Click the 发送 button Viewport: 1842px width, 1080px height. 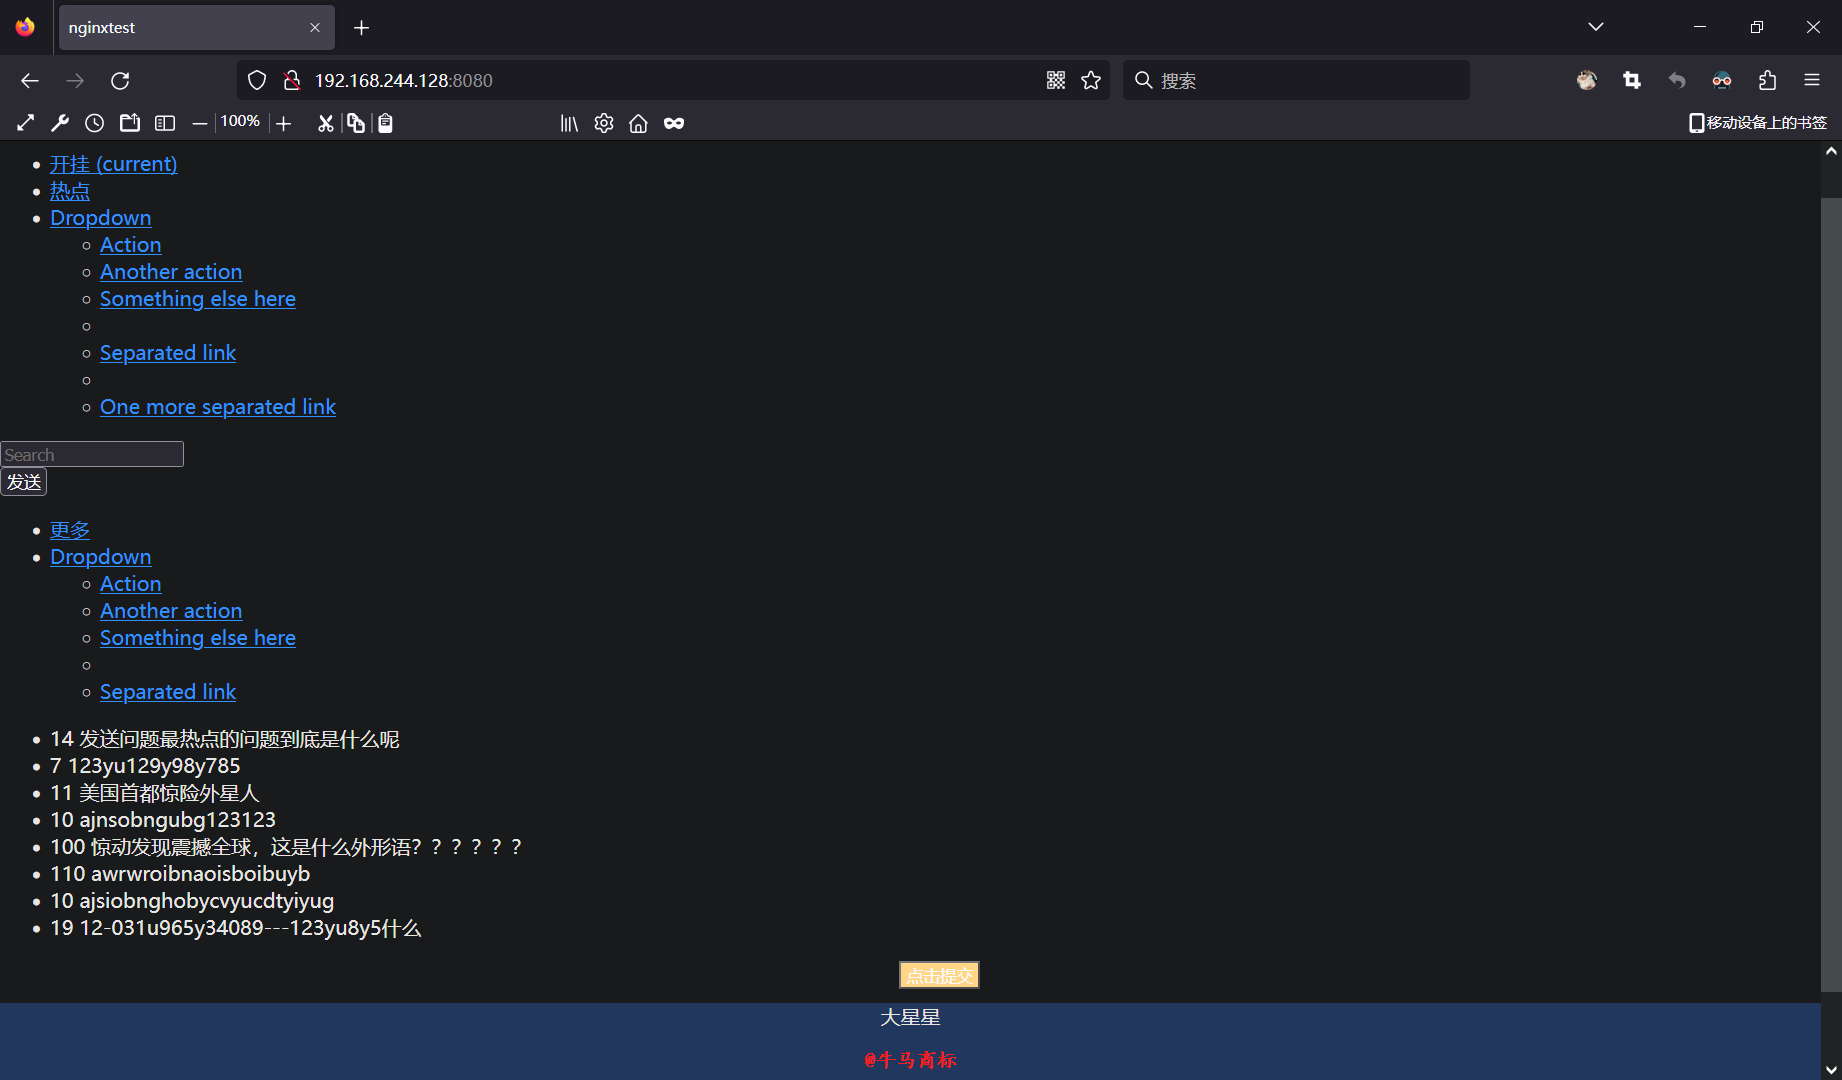click(x=24, y=482)
